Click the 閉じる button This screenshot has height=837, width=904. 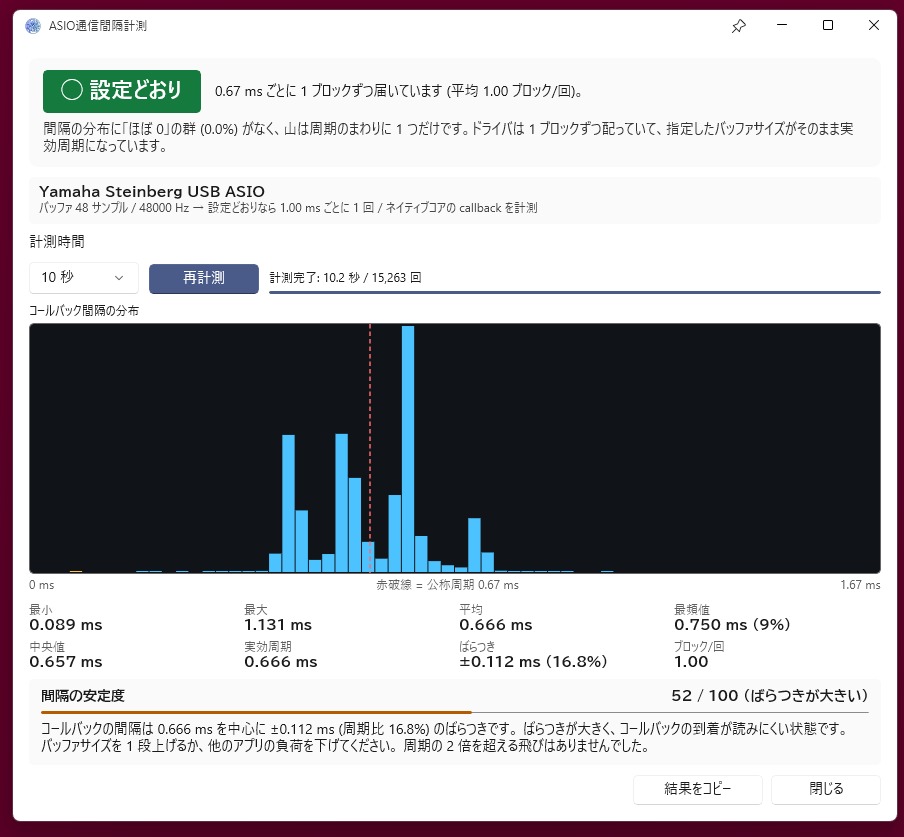point(826,789)
